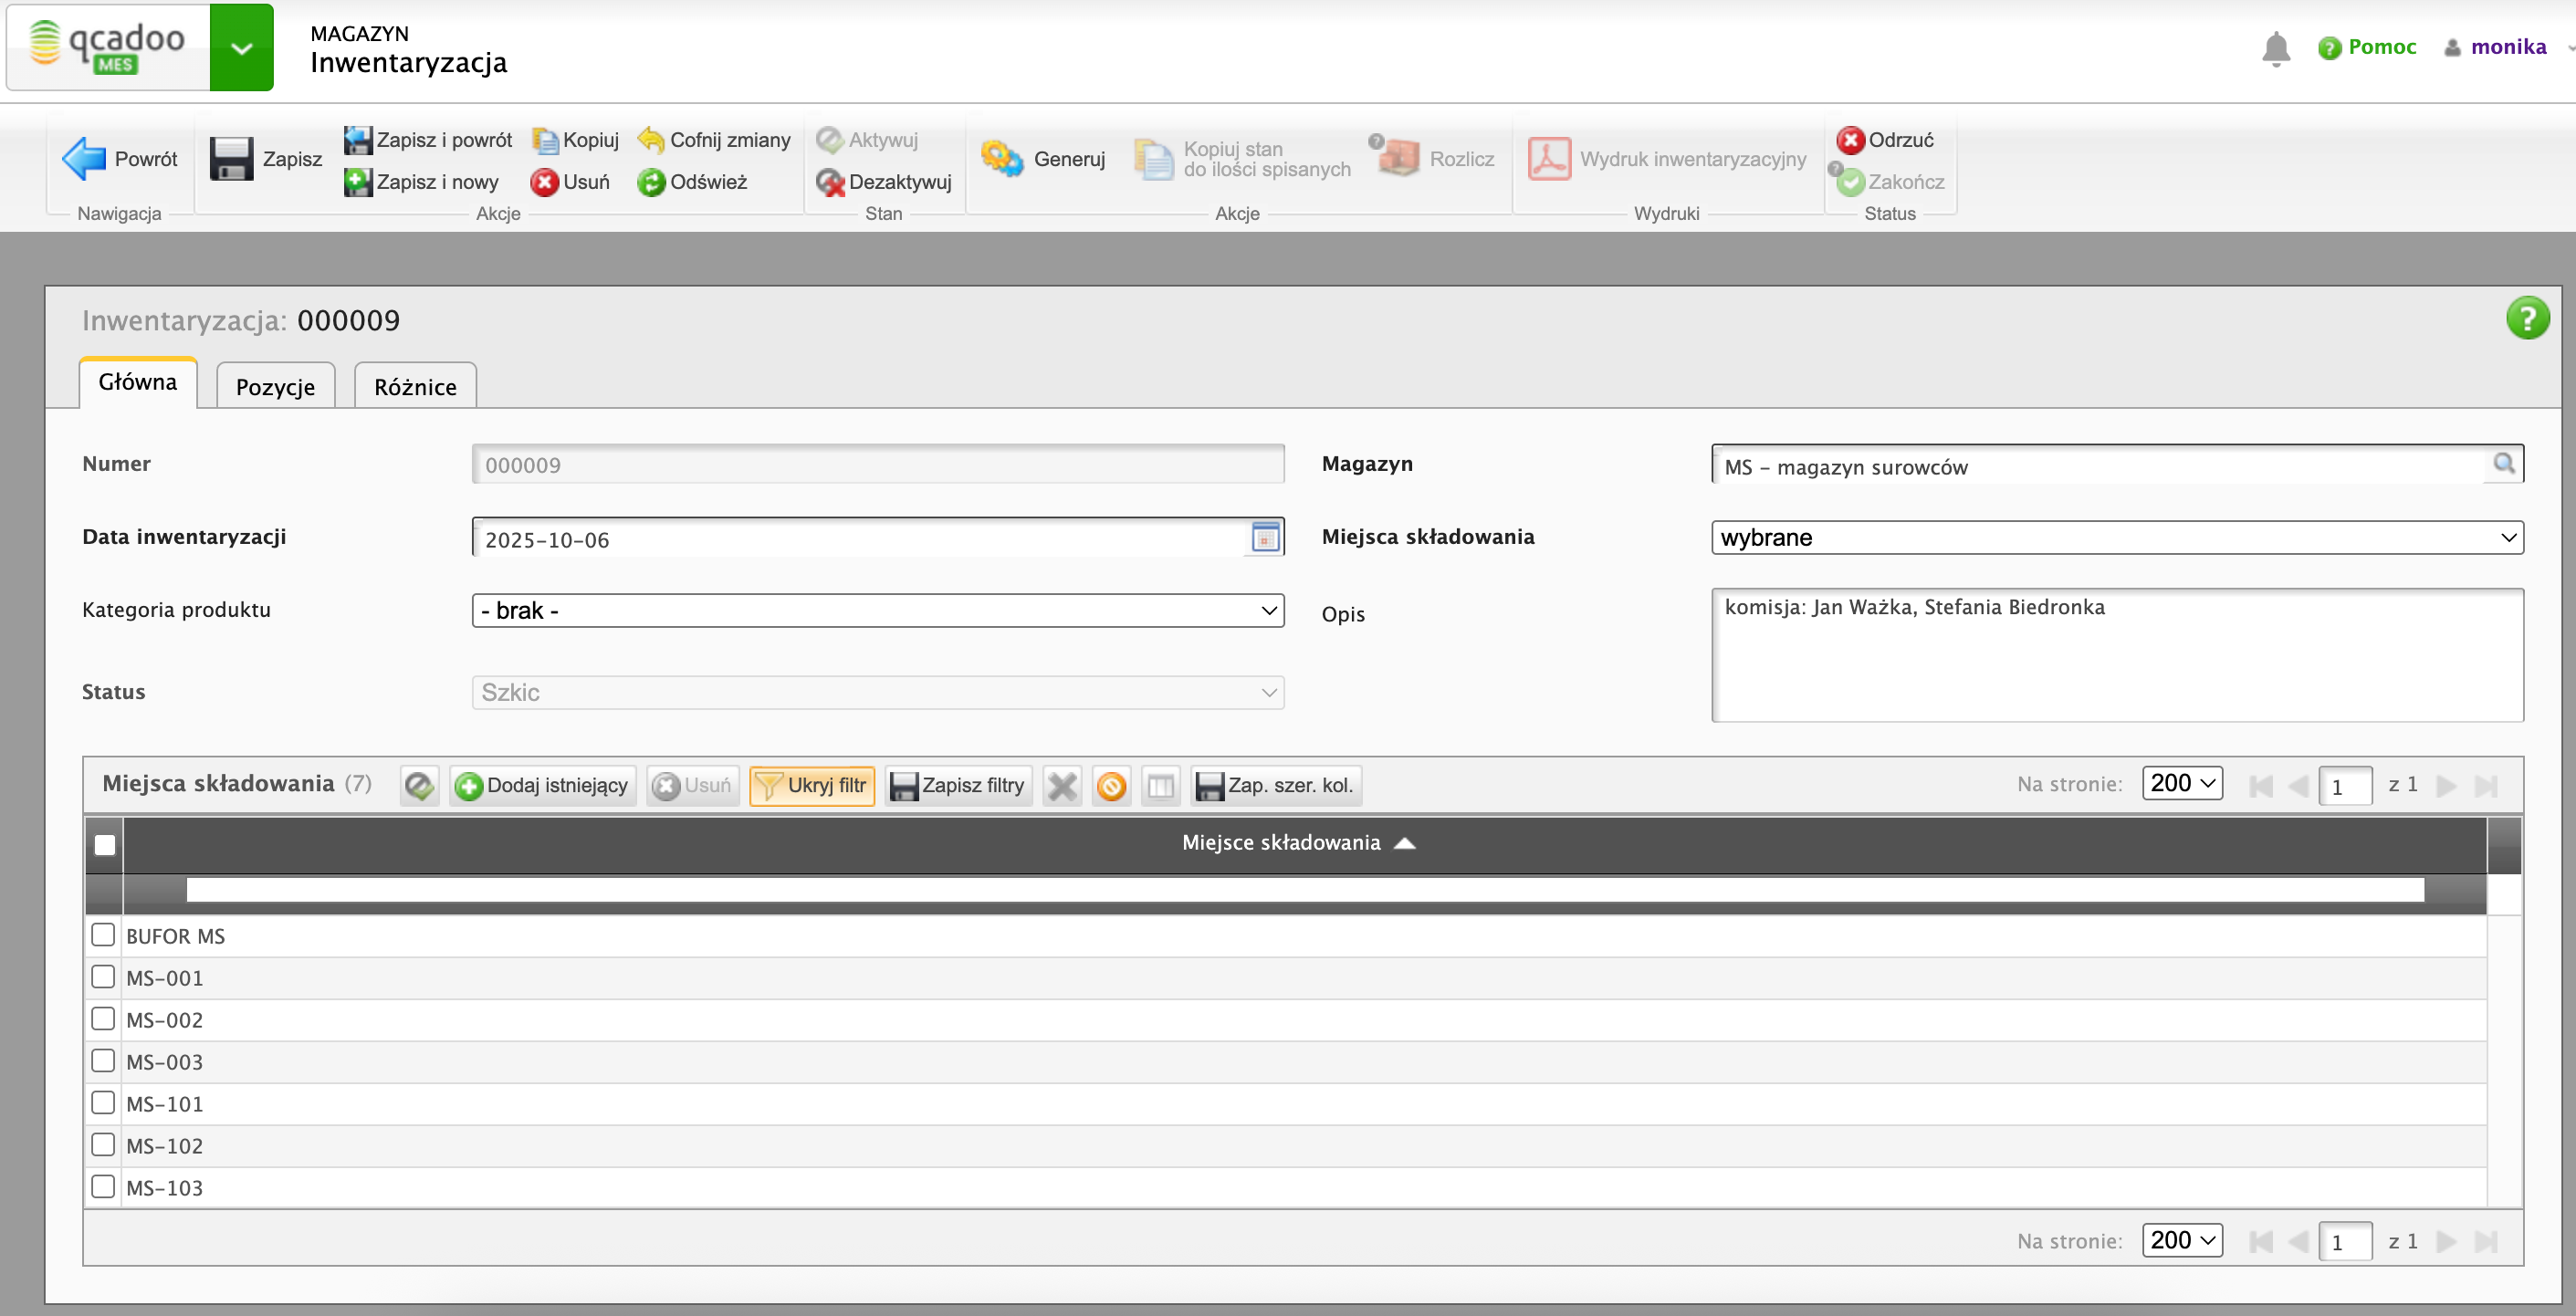Open green qcadoo main menu dropdown
The image size is (2576, 1316).
[x=241, y=48]
